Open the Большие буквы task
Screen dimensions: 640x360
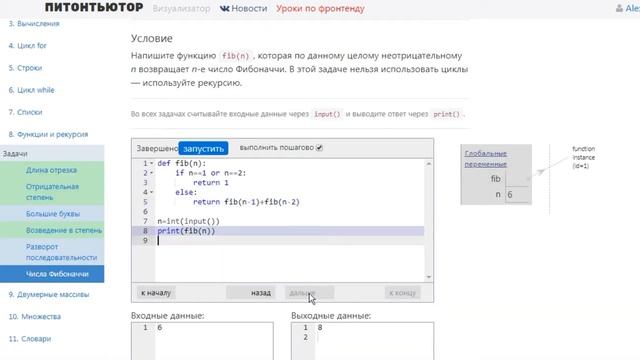[x=52, y=213]
